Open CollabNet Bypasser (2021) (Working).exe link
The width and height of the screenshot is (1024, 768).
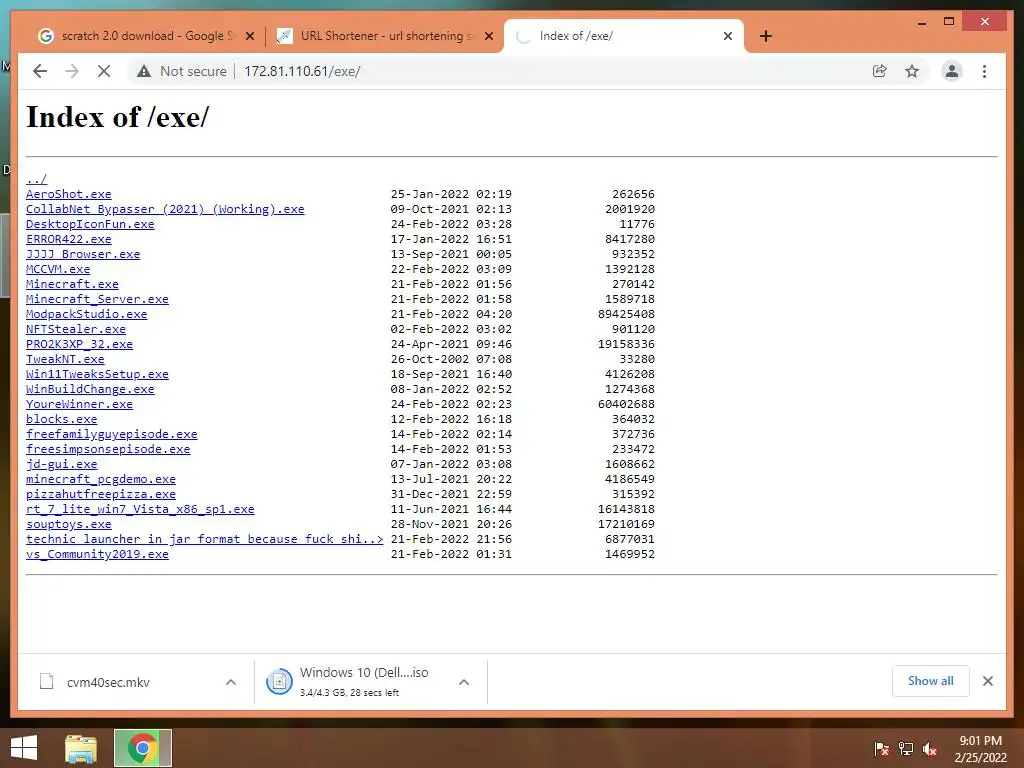click(x=165, y=209)
